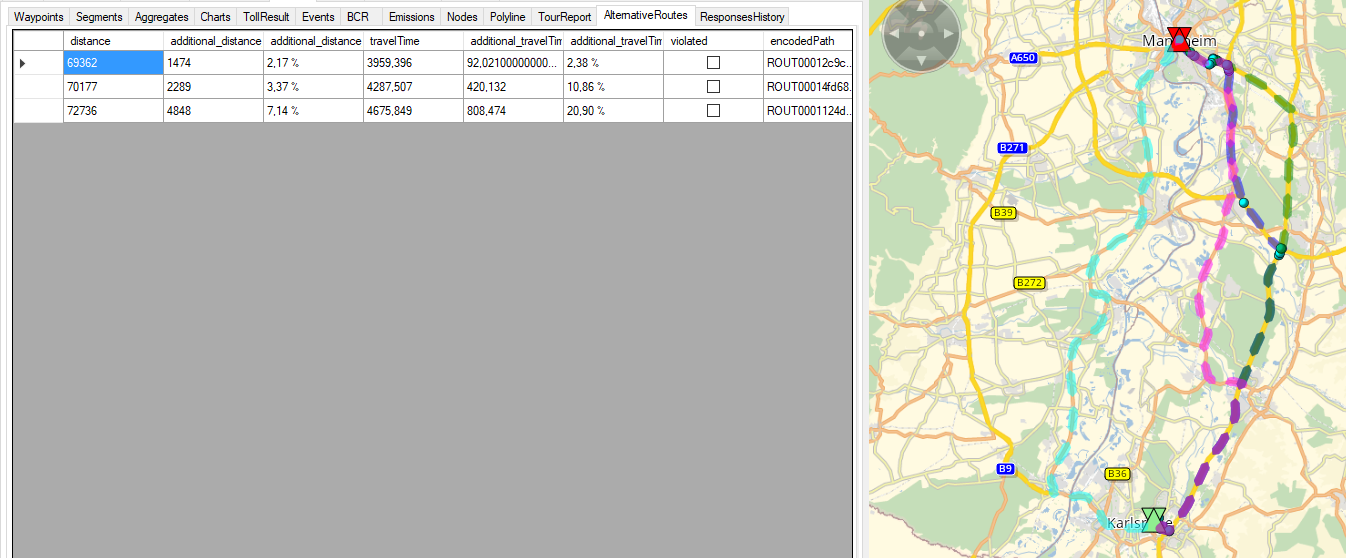Screen dimensions: 1346x558
Task: Sort table by distance column header
Action: click(x=112, y=41)
